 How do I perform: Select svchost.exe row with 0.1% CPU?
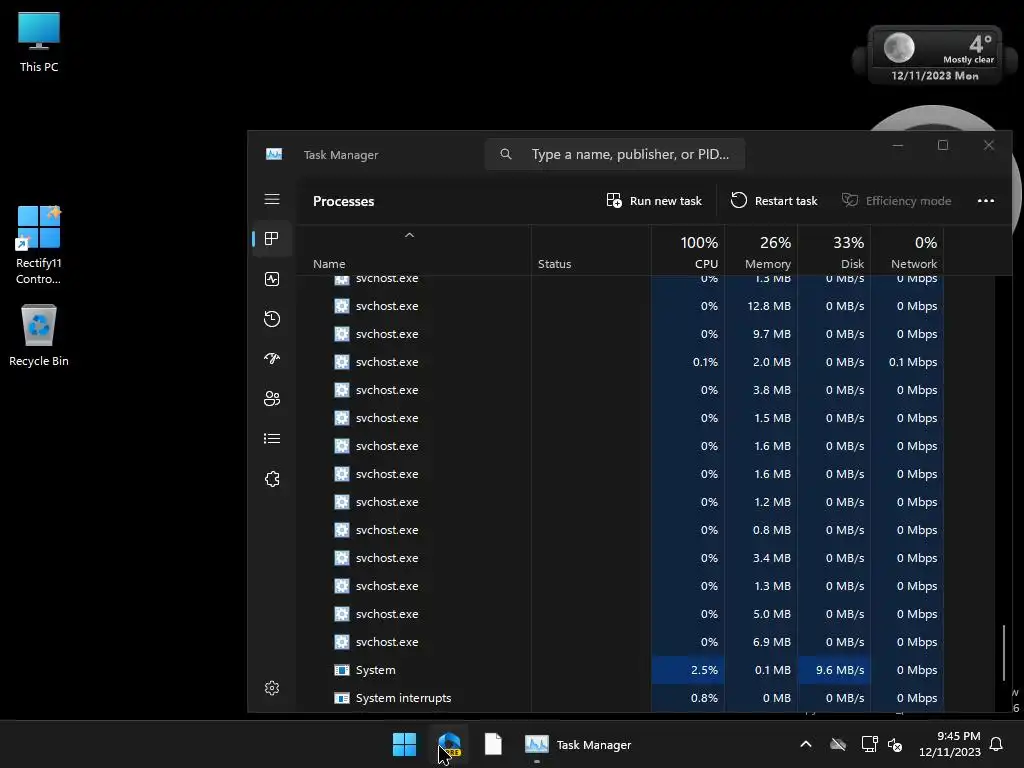pyautogui.click(x=620, y=362)
